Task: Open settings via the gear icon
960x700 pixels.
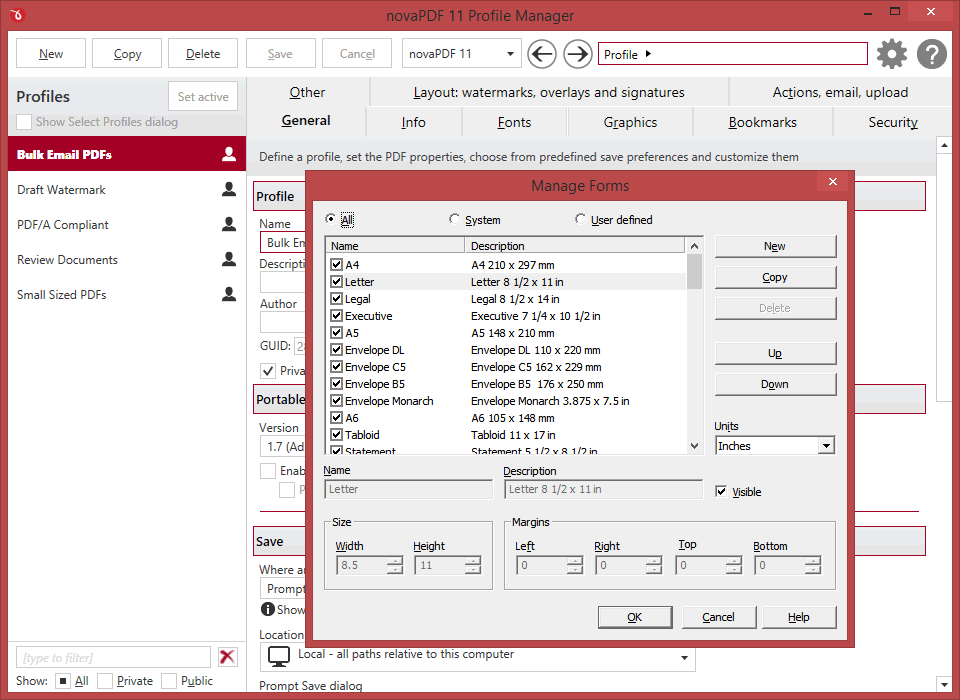Action: (891, 54)
